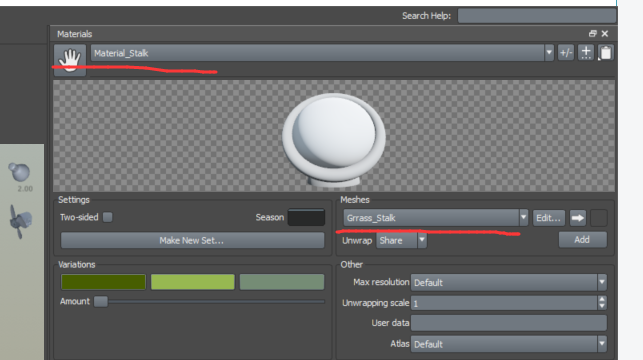Viewport: 643px width, 360px height.
Task: Click the empty square mesh slot
Action: (x=599, y=218)
